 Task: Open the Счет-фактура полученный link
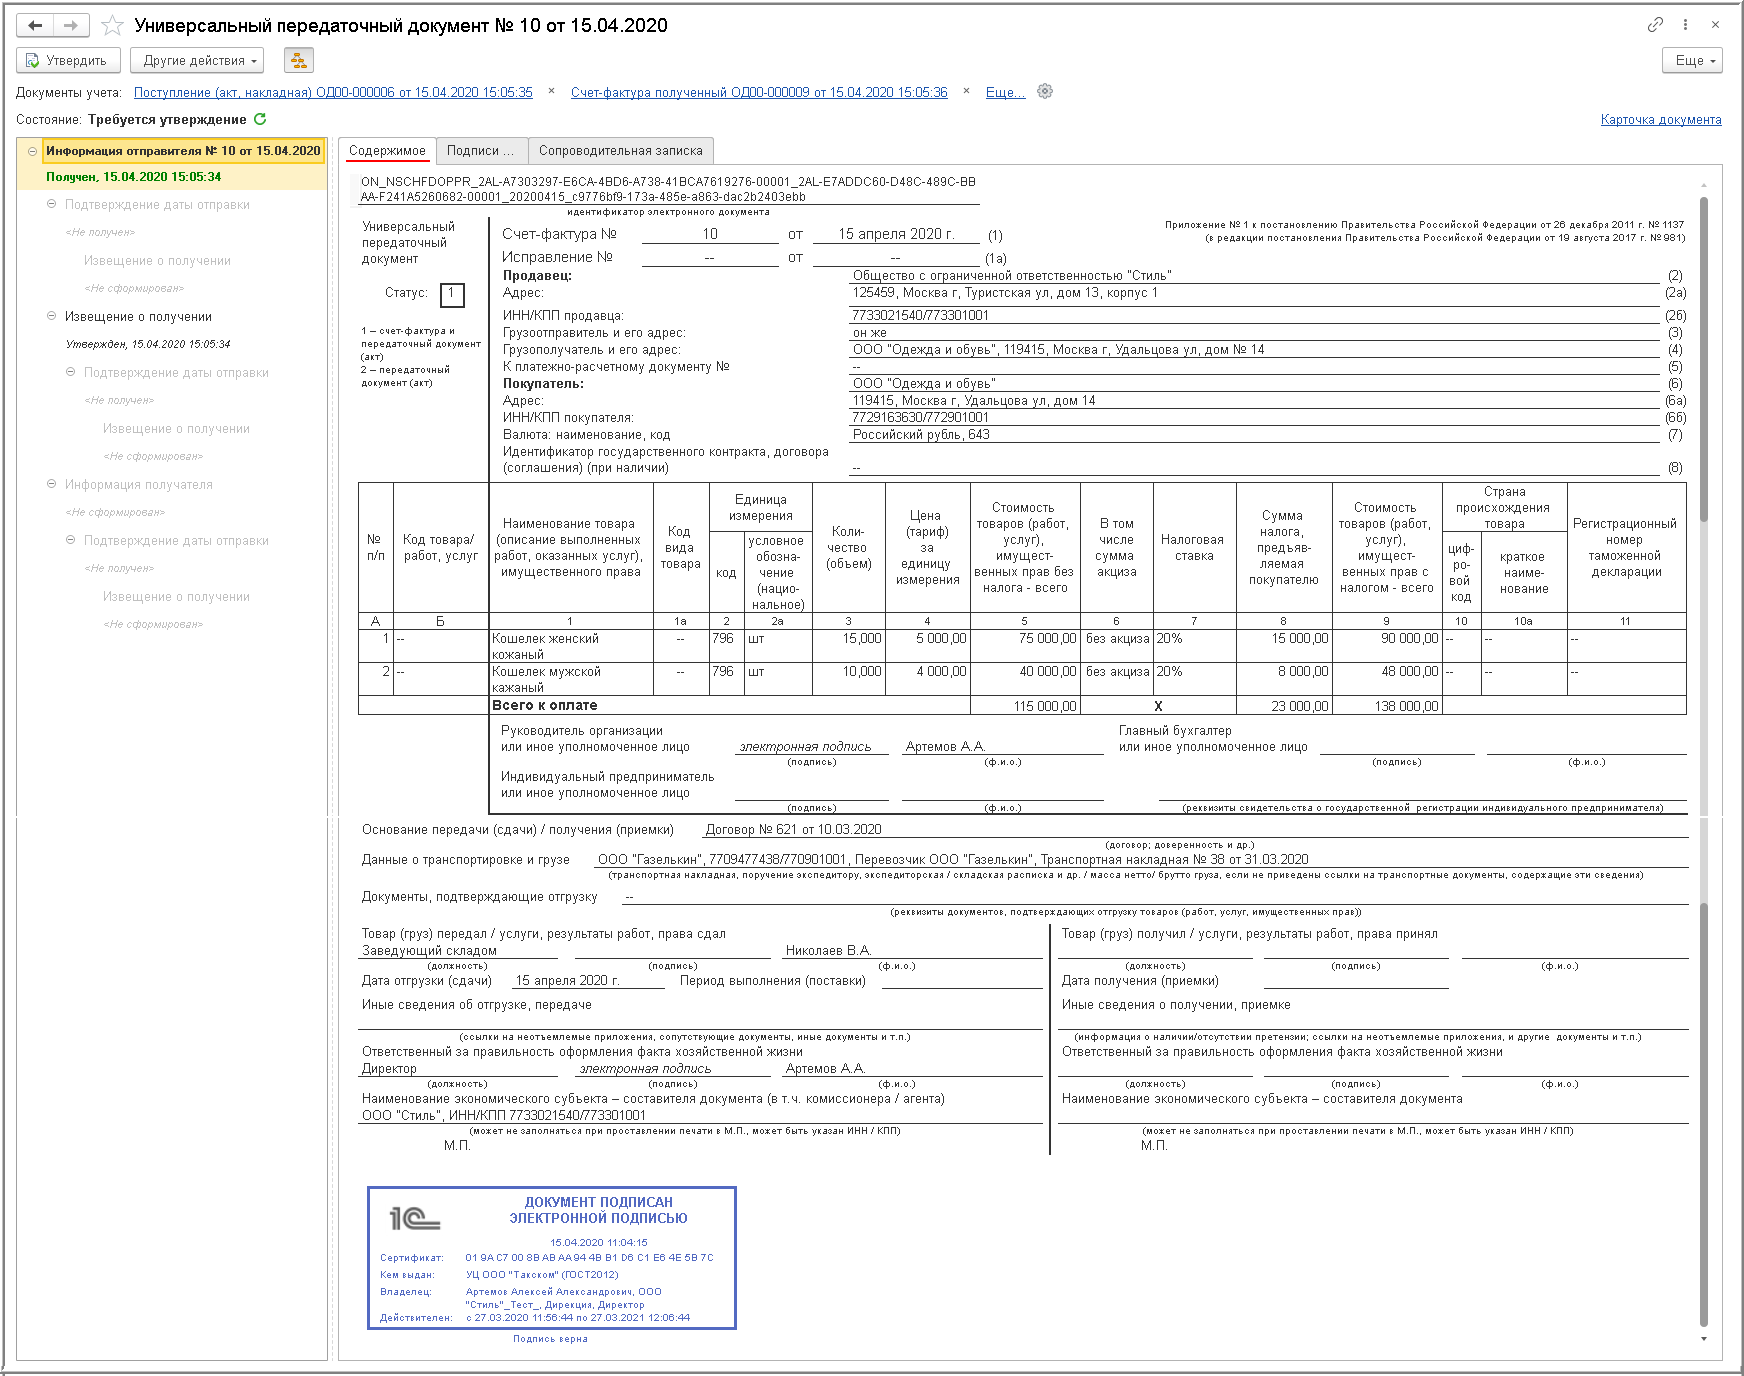[759, 92]
